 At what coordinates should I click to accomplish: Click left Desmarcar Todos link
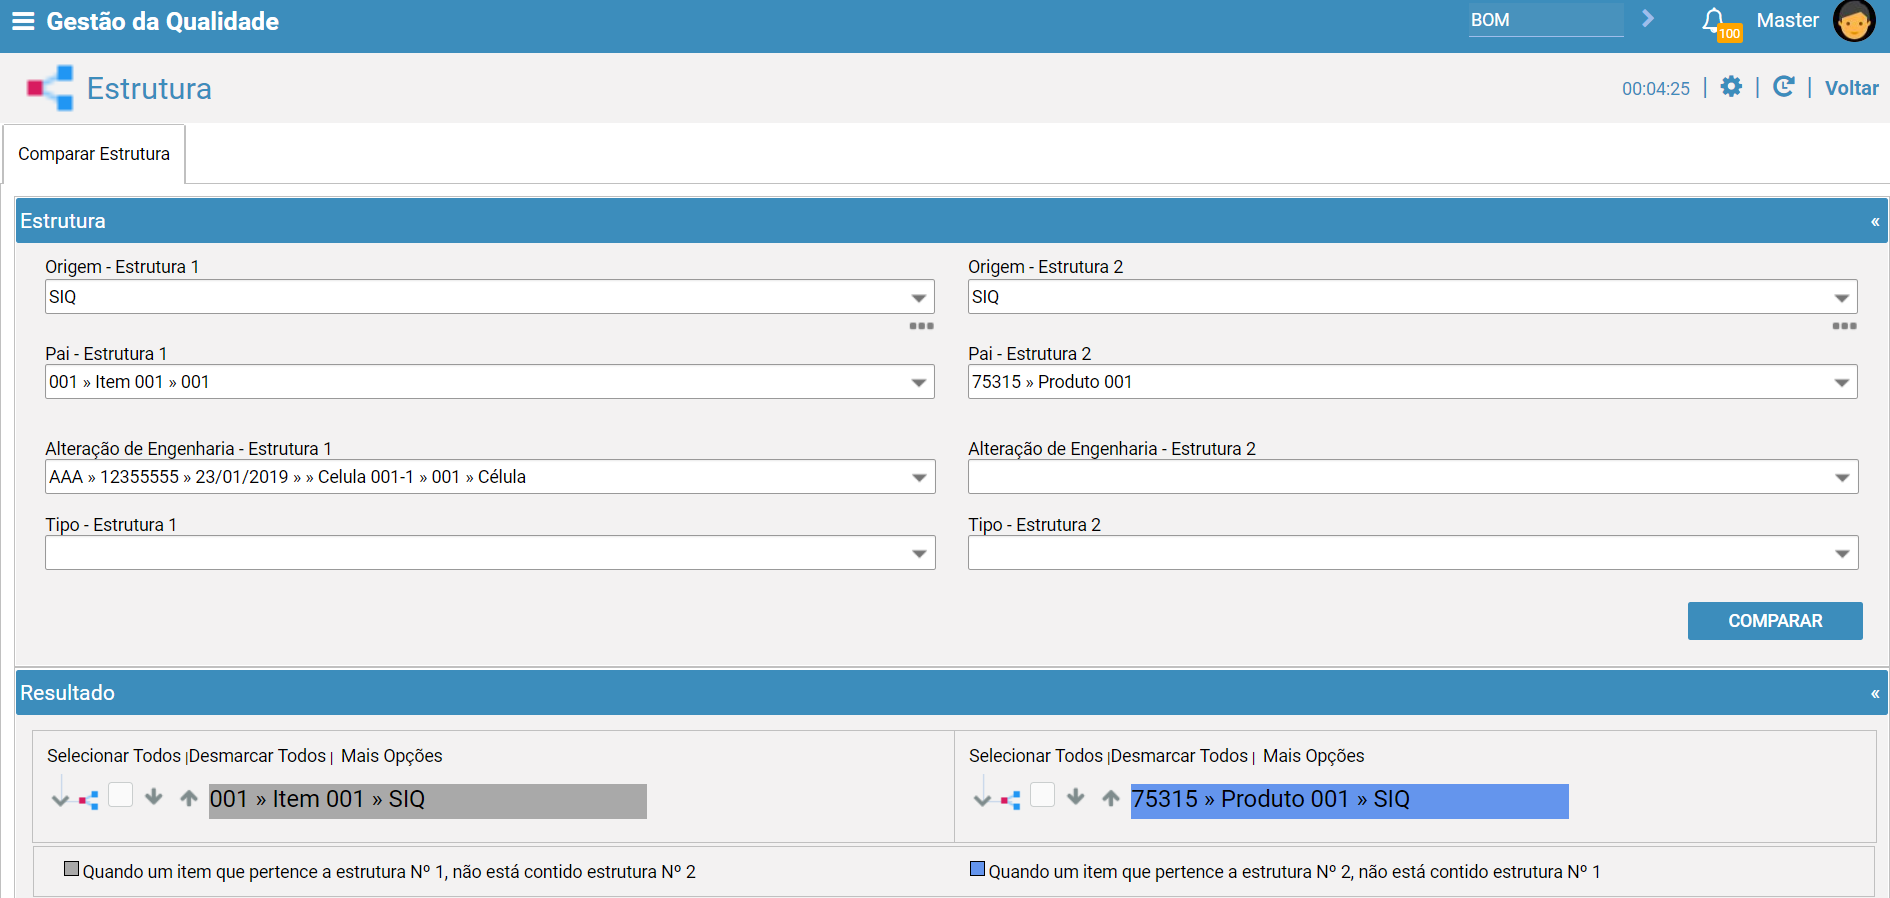click(x=257, y=756)
